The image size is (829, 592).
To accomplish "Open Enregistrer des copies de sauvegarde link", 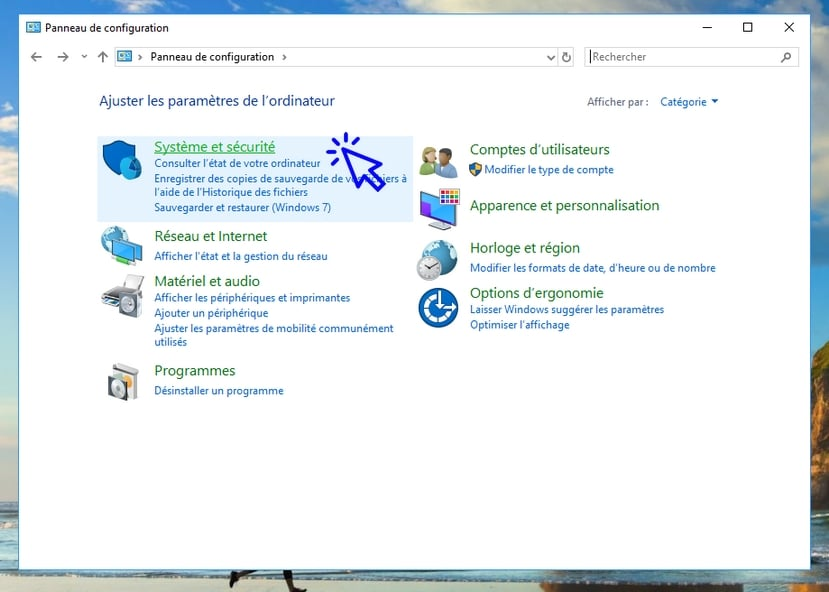I will pyautogui.click(x=281, y=185).
